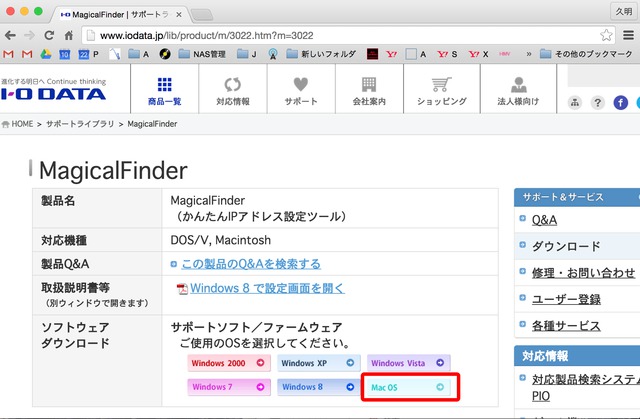Switch to the MagicalFinder browser tab

120,13
